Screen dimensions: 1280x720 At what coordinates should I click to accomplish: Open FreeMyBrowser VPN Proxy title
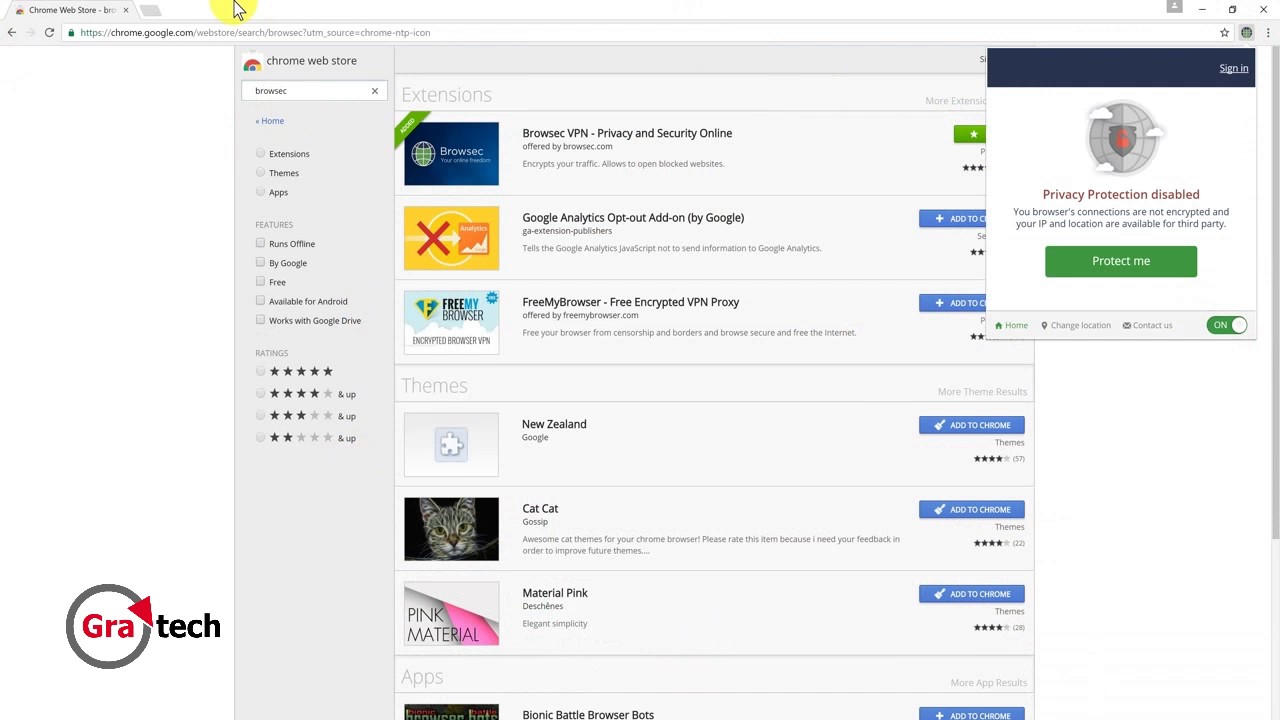pyautogui.click(x=630, y=302)
